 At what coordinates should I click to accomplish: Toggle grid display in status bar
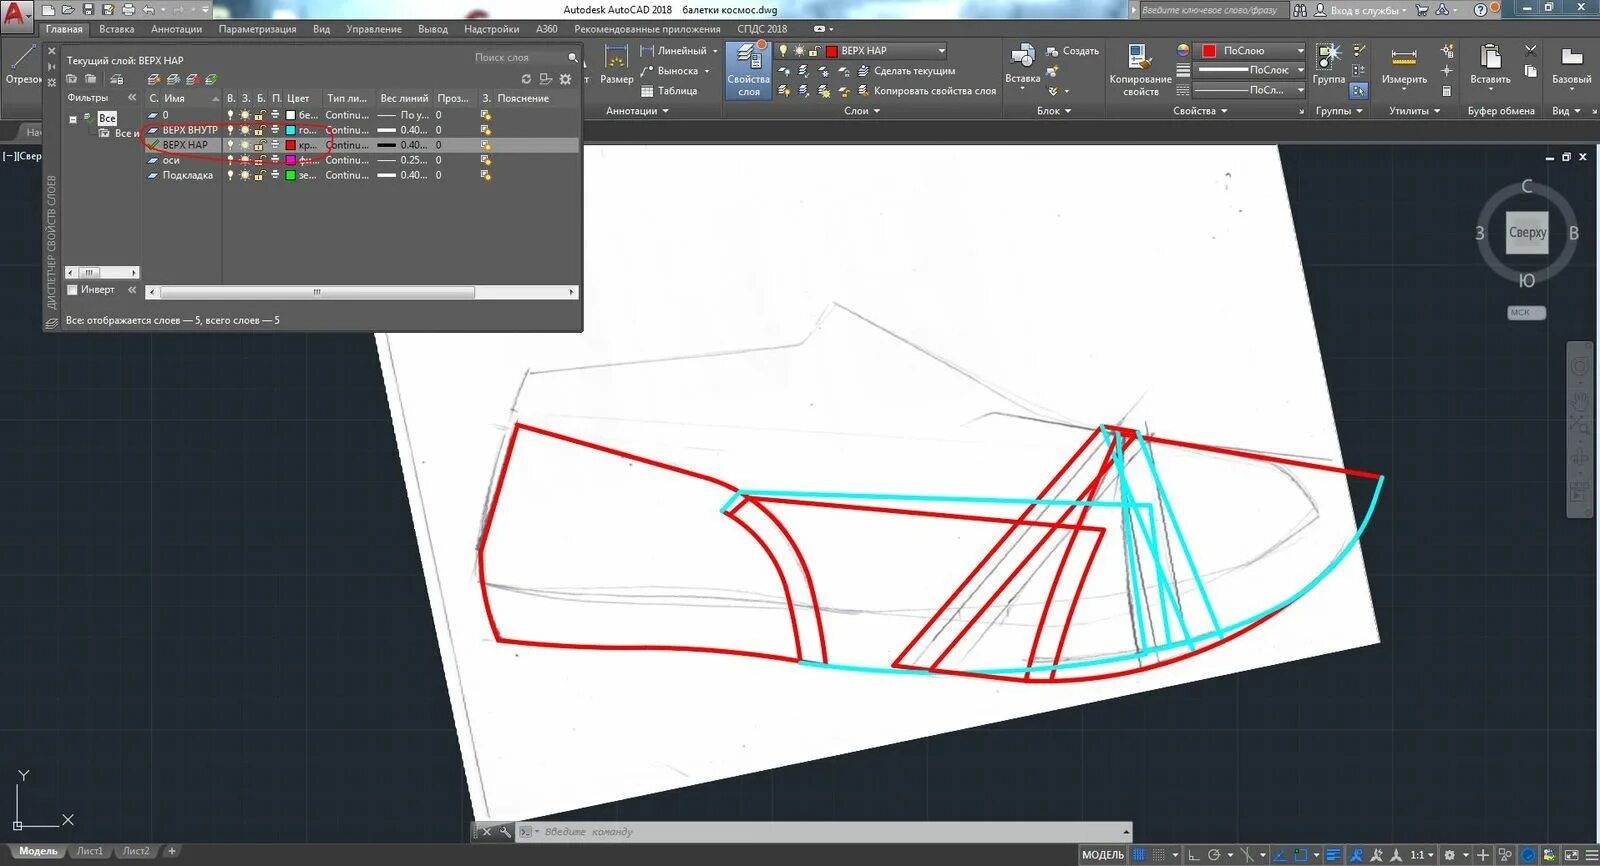point(1139,855)
